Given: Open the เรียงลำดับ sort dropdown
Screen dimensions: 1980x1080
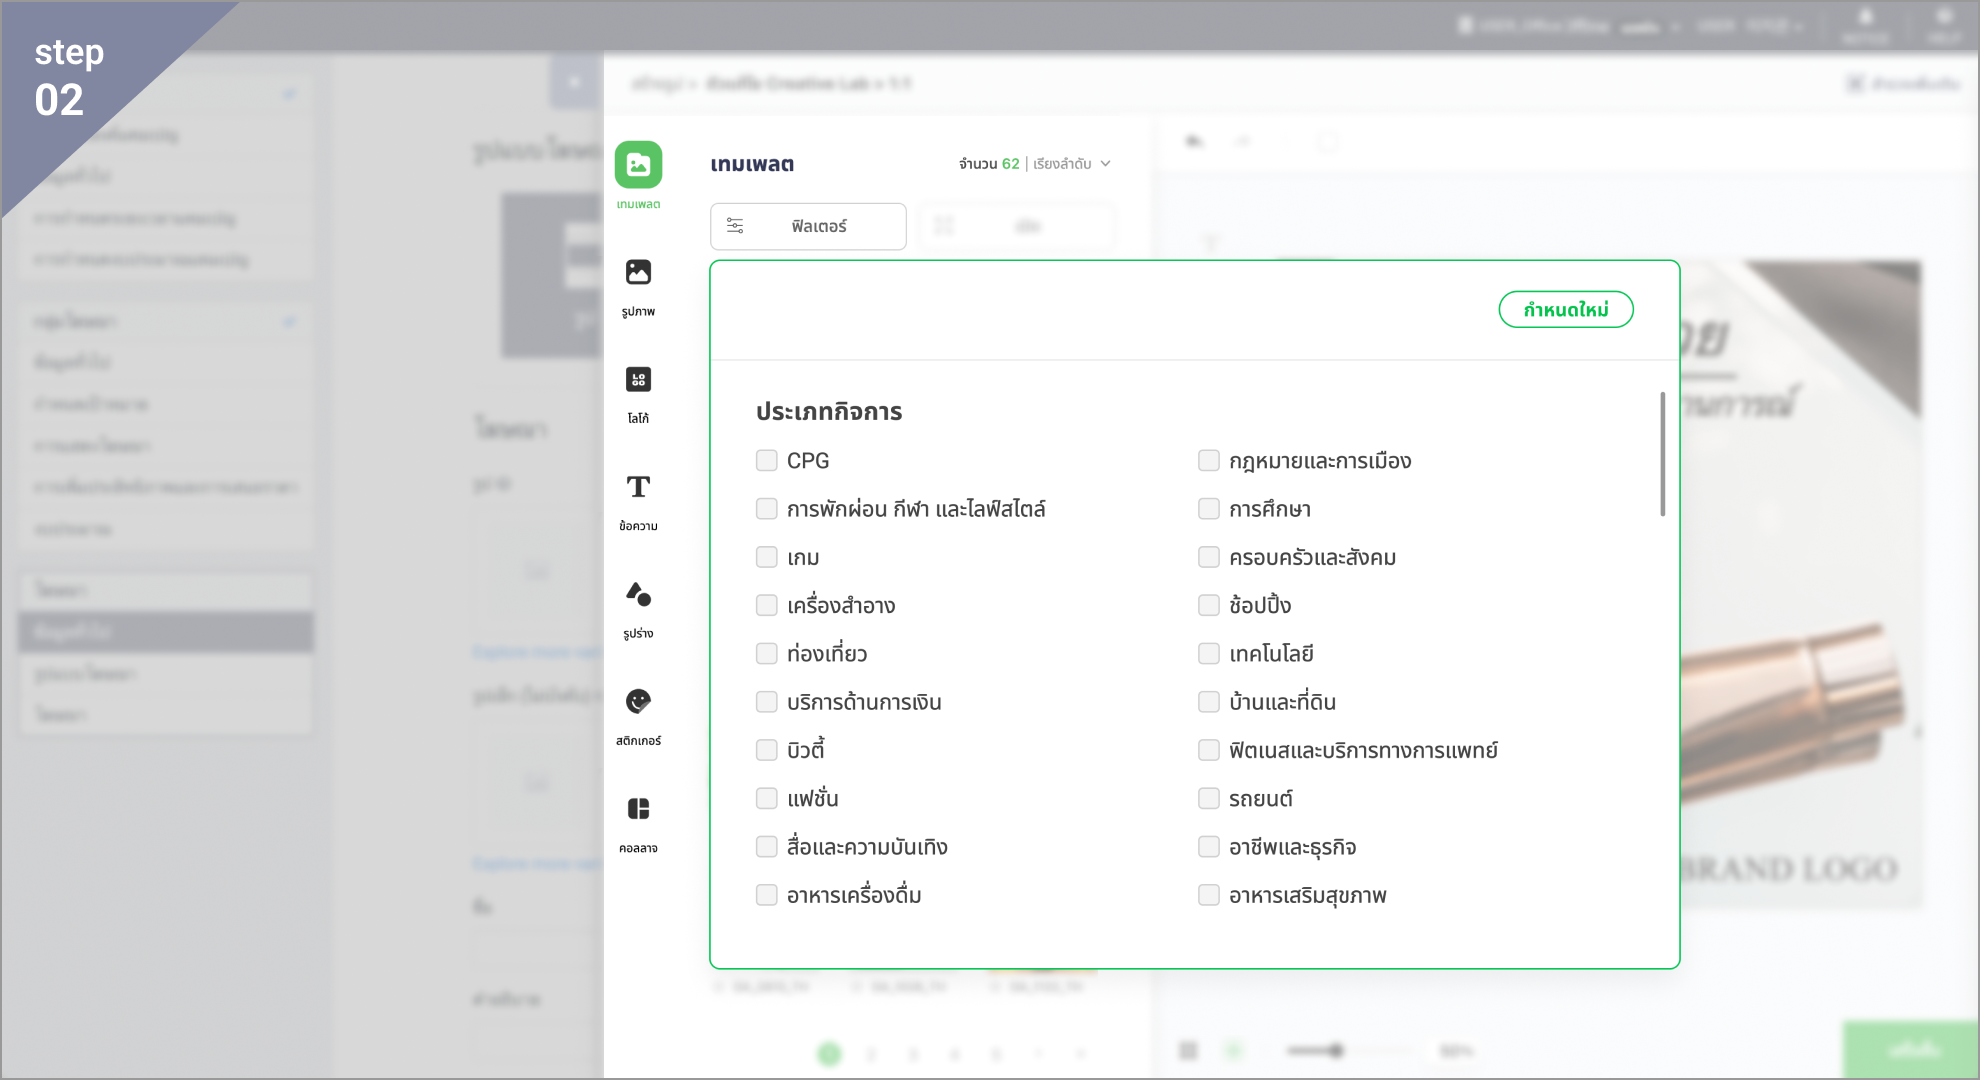Looking at the screenshot, I should pos(1071,164).
